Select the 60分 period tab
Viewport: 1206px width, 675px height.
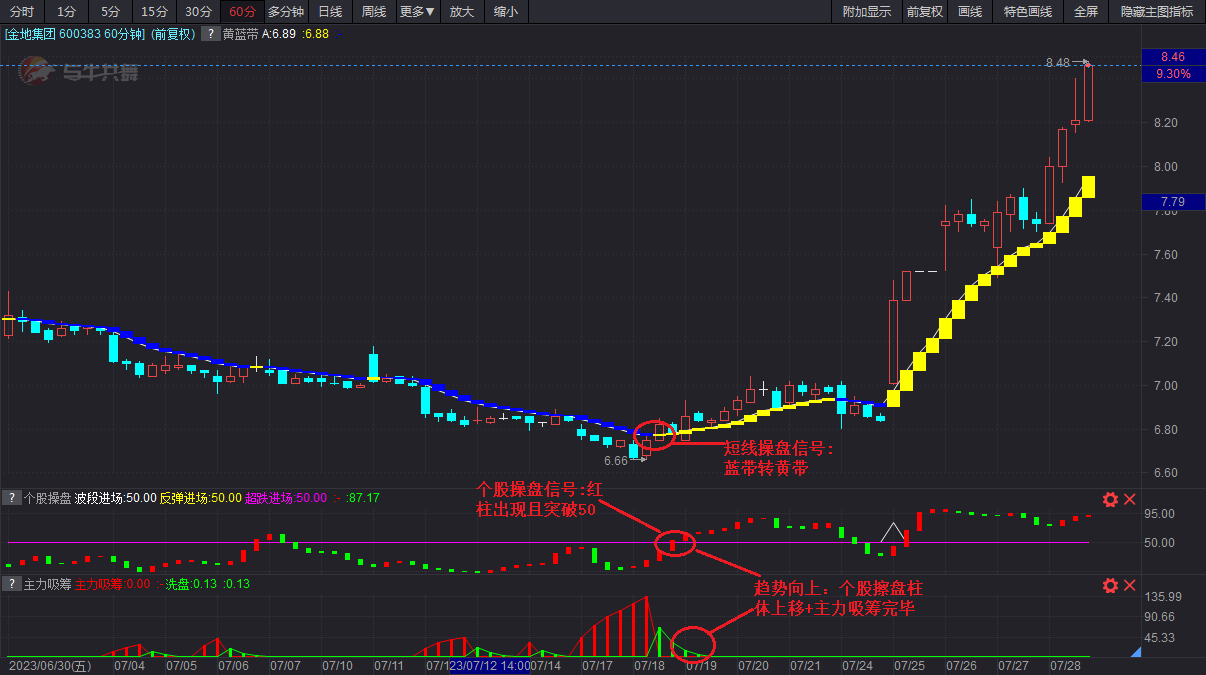pos(242,12)
